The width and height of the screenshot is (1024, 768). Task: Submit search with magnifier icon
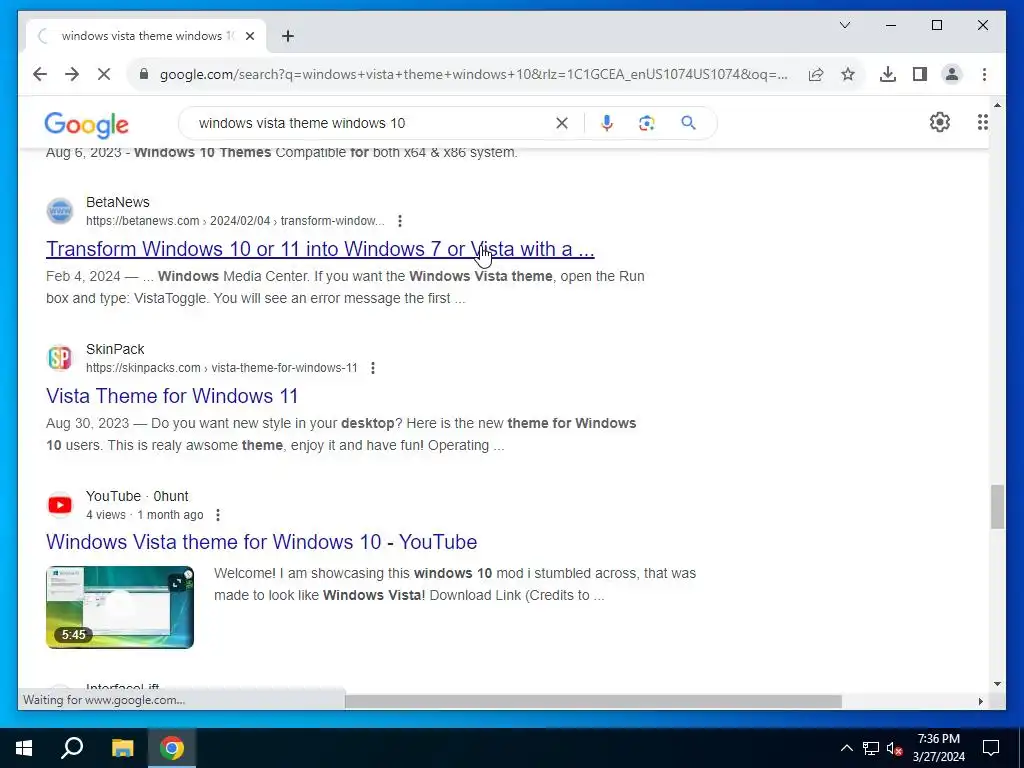(x=688, y=123)
